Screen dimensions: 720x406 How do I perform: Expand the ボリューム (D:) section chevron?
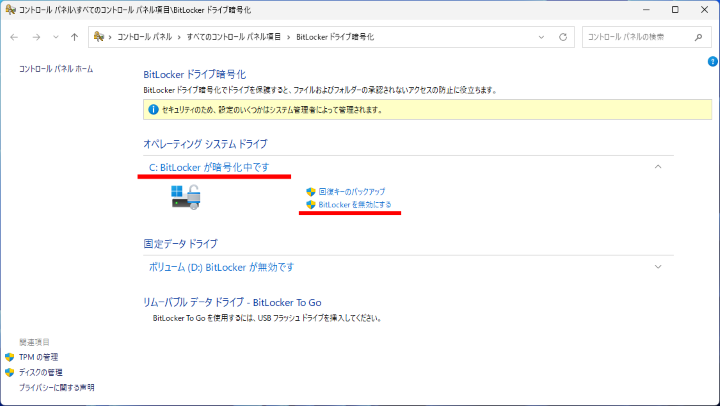pos(657,267)
